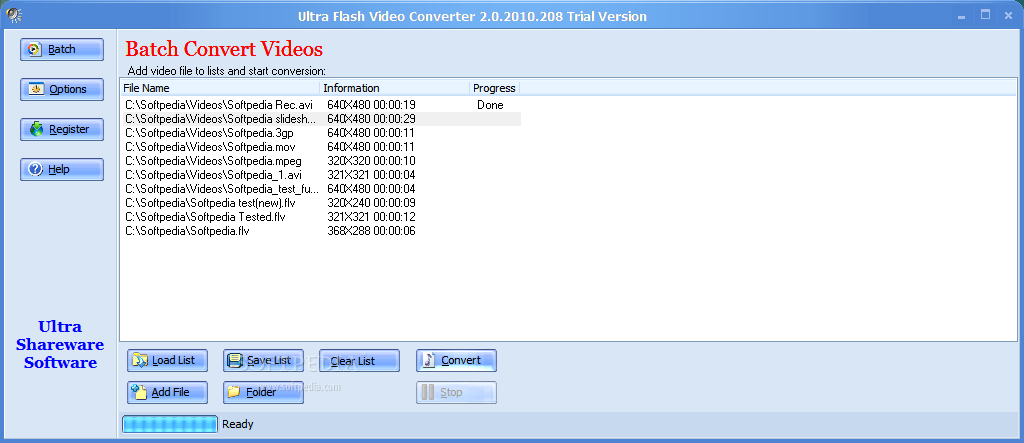1024x443 pixels.
Task: Click the Add File icon
Action: pyautogui.click(x=138, y=391)
